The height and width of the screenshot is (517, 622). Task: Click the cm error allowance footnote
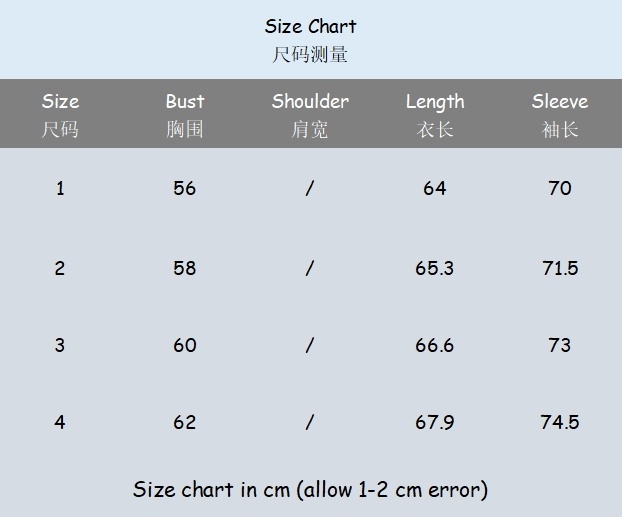coord(310,490)
